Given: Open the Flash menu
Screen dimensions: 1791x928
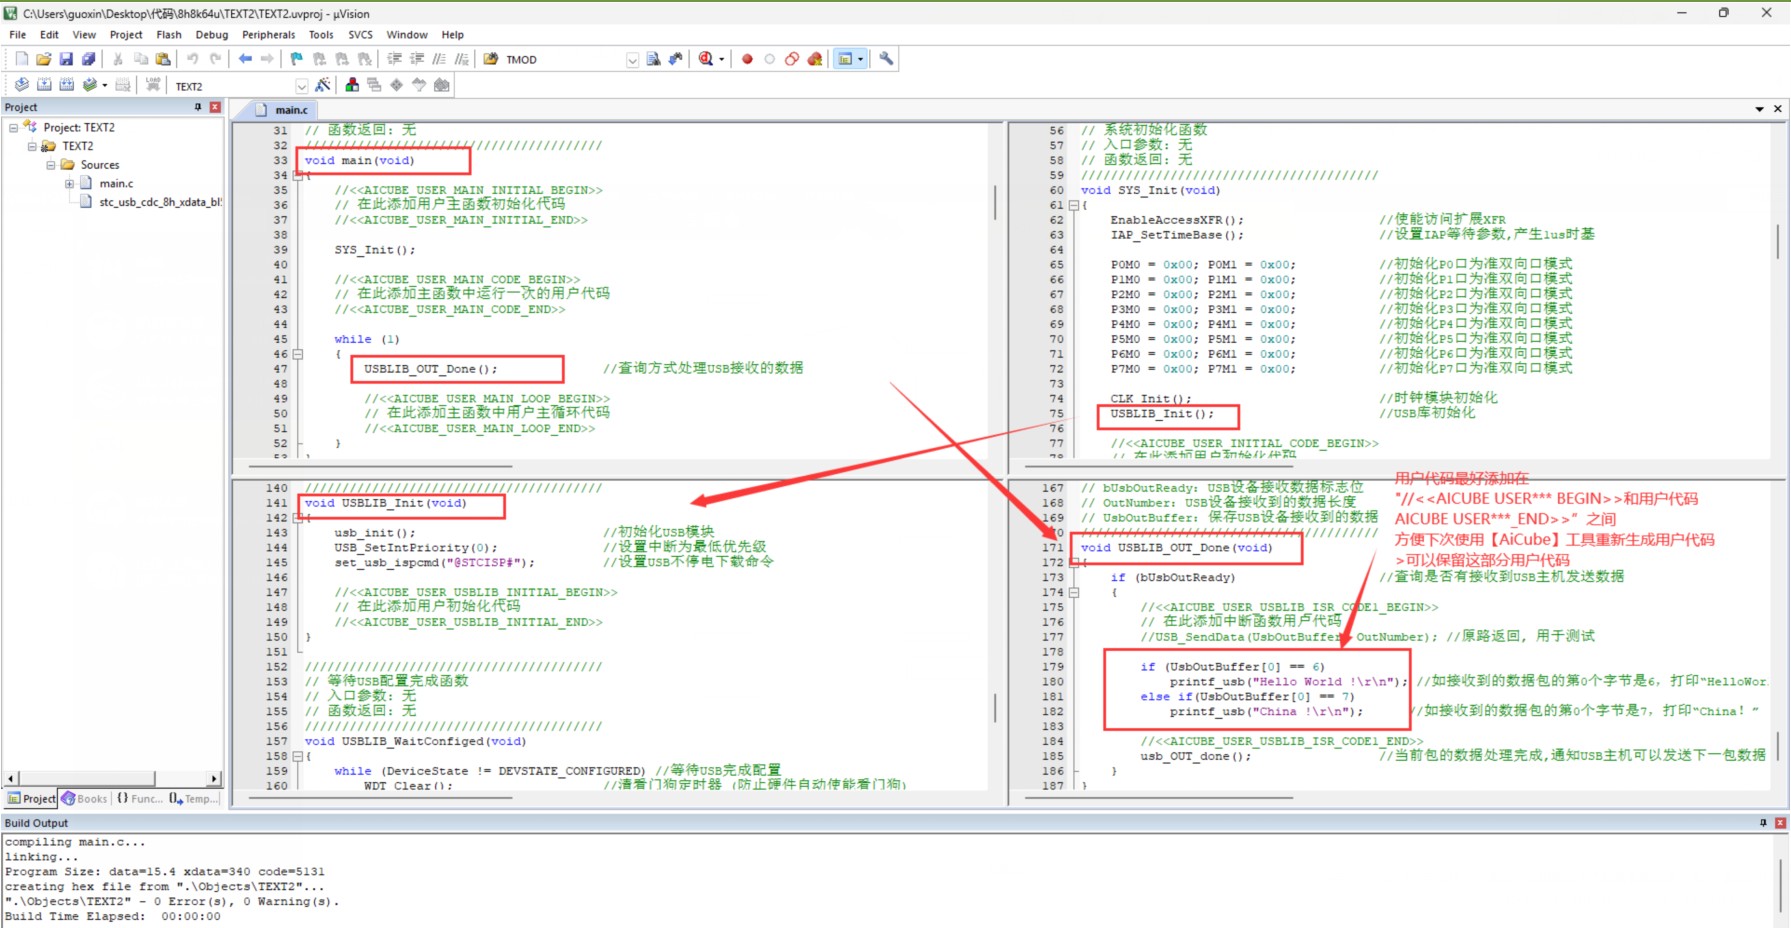Looking at the screenshot, I should (x=169, y=34).
